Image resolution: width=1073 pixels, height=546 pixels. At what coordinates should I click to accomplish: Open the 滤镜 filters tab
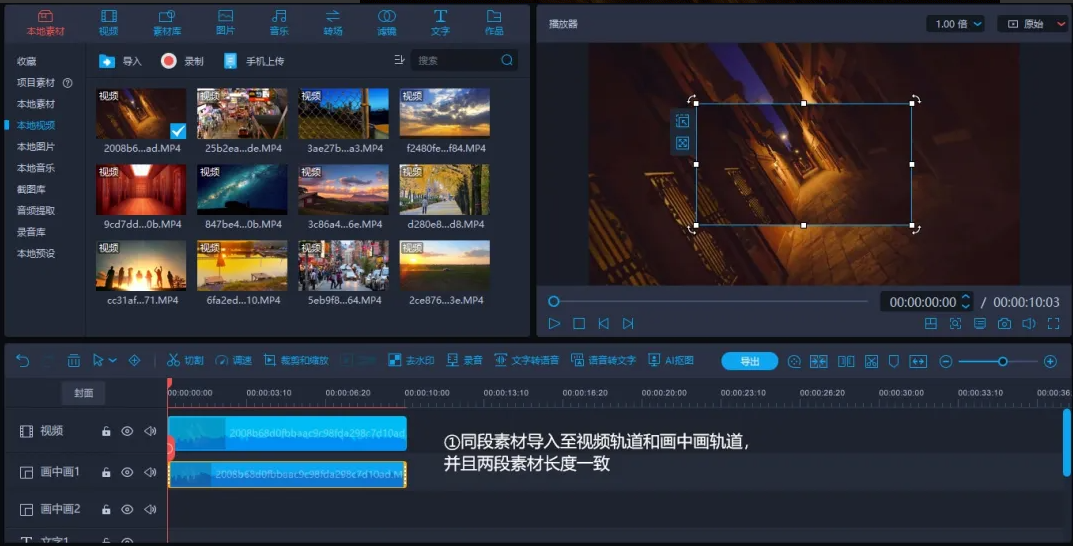pyautogui.click(x=387, y=23)
